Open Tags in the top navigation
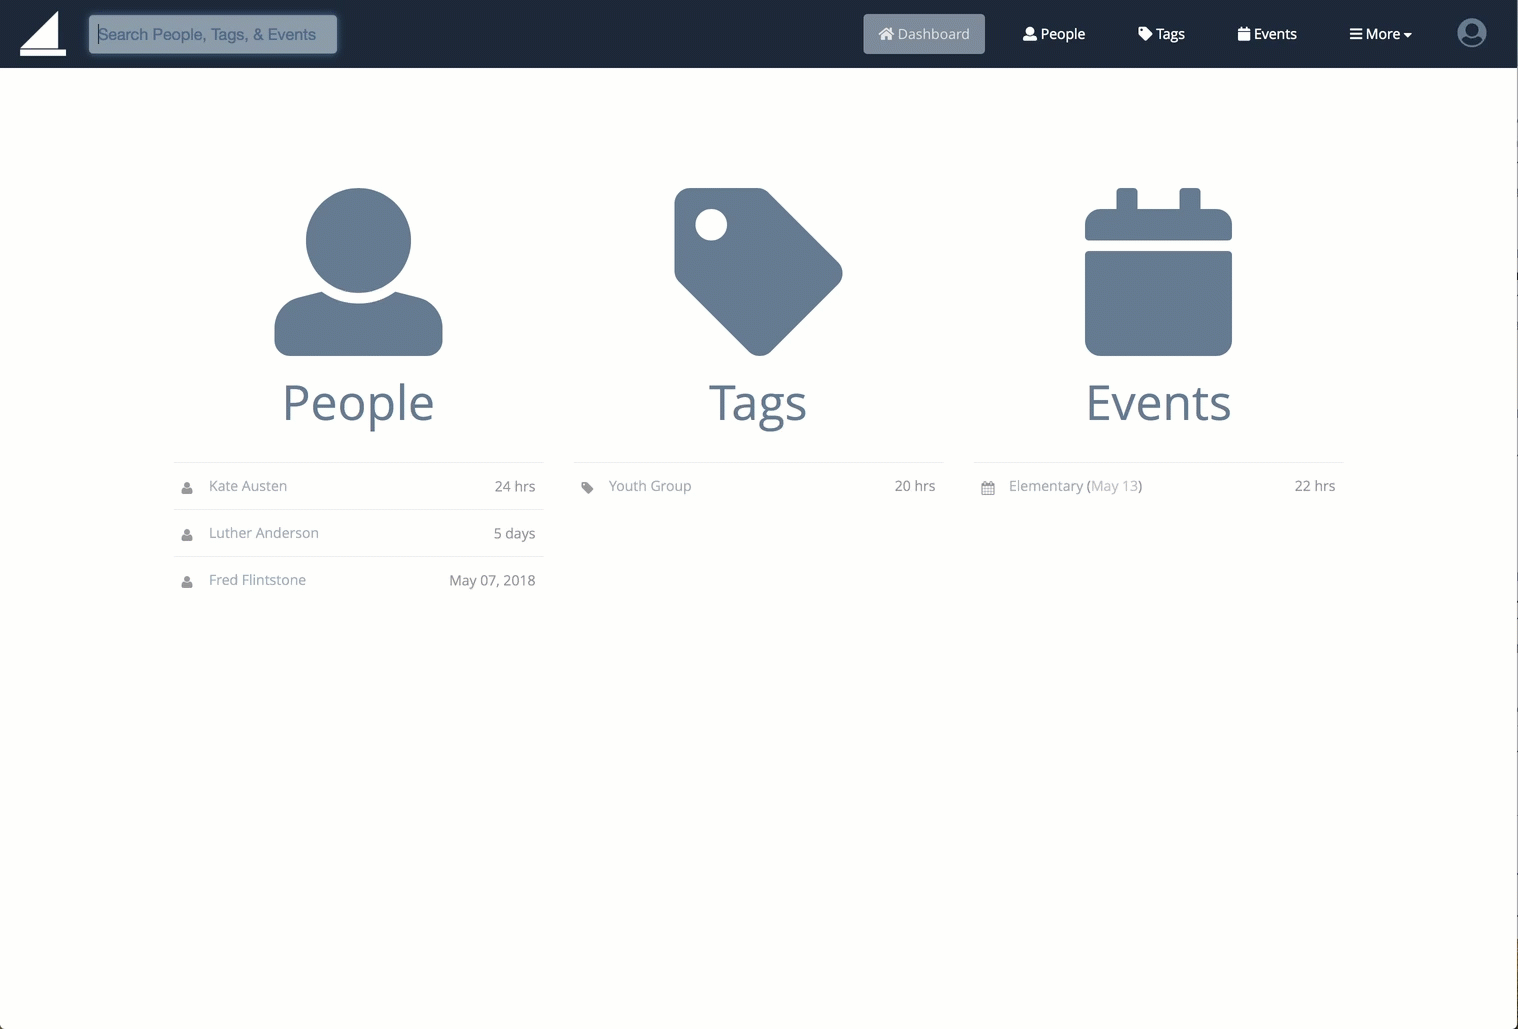Screen dimensions: 1518x1029 click(1161, 34)
